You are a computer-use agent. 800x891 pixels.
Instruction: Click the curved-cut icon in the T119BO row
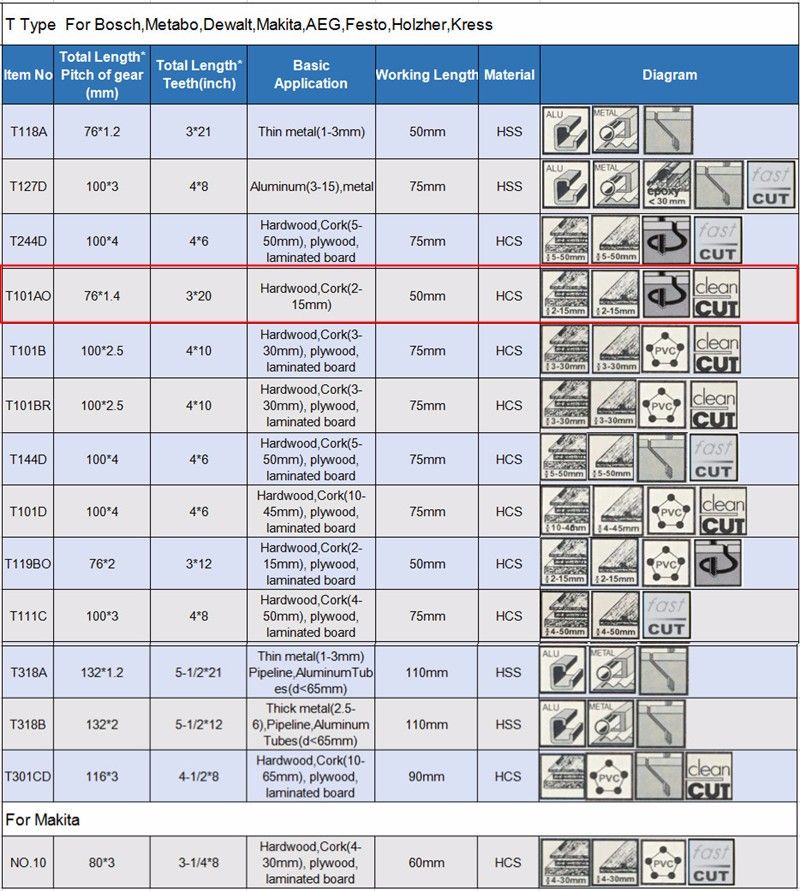click(718, 563)
